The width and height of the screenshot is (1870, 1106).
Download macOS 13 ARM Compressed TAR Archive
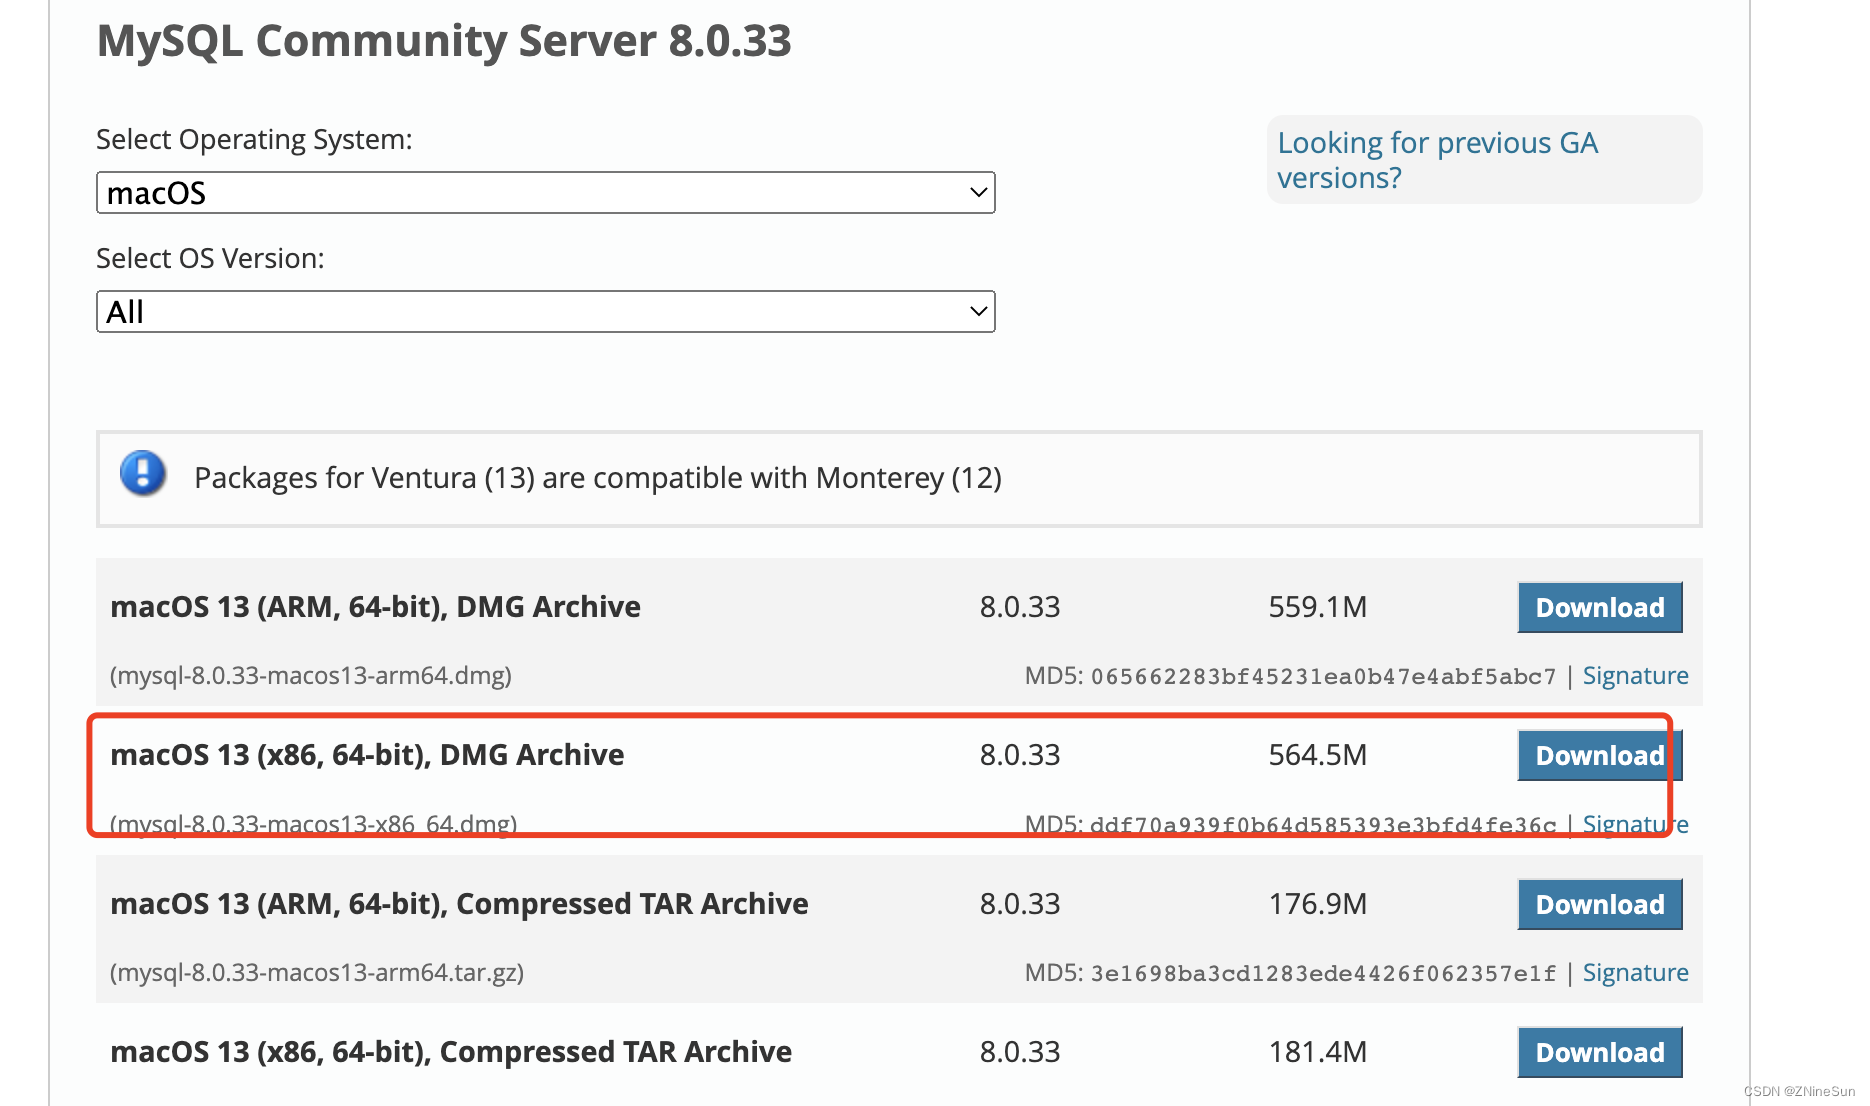click(x=1600, y=904)
